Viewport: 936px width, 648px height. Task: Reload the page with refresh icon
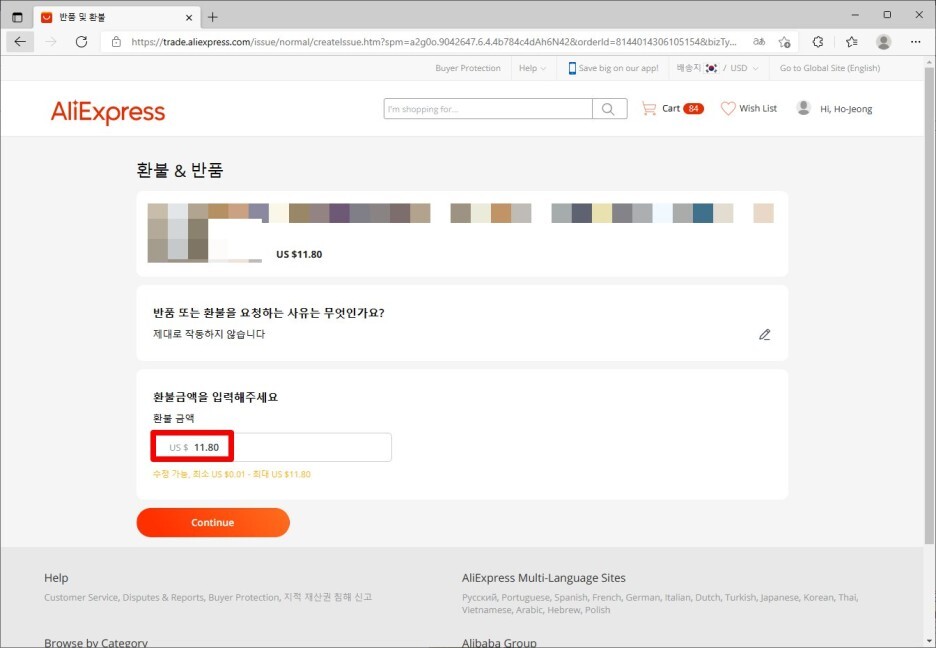pos(82,42)
